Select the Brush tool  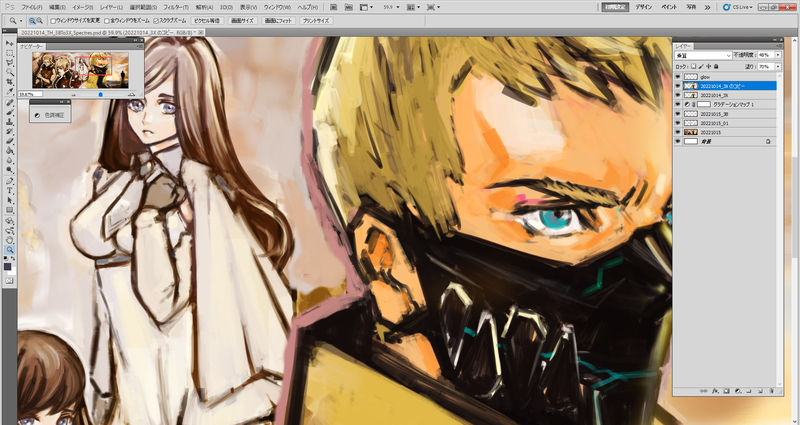tap(10, 112)
